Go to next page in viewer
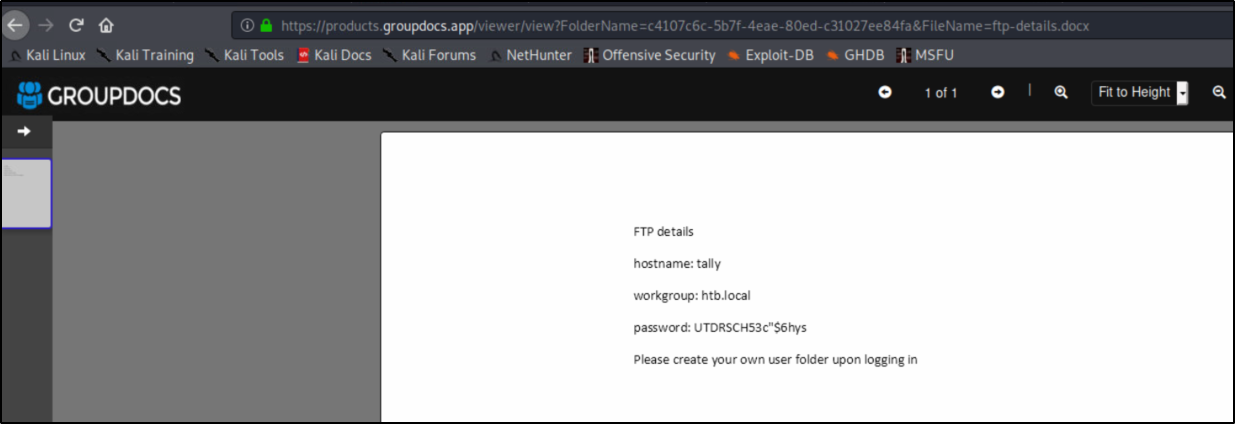 [997, 92]
